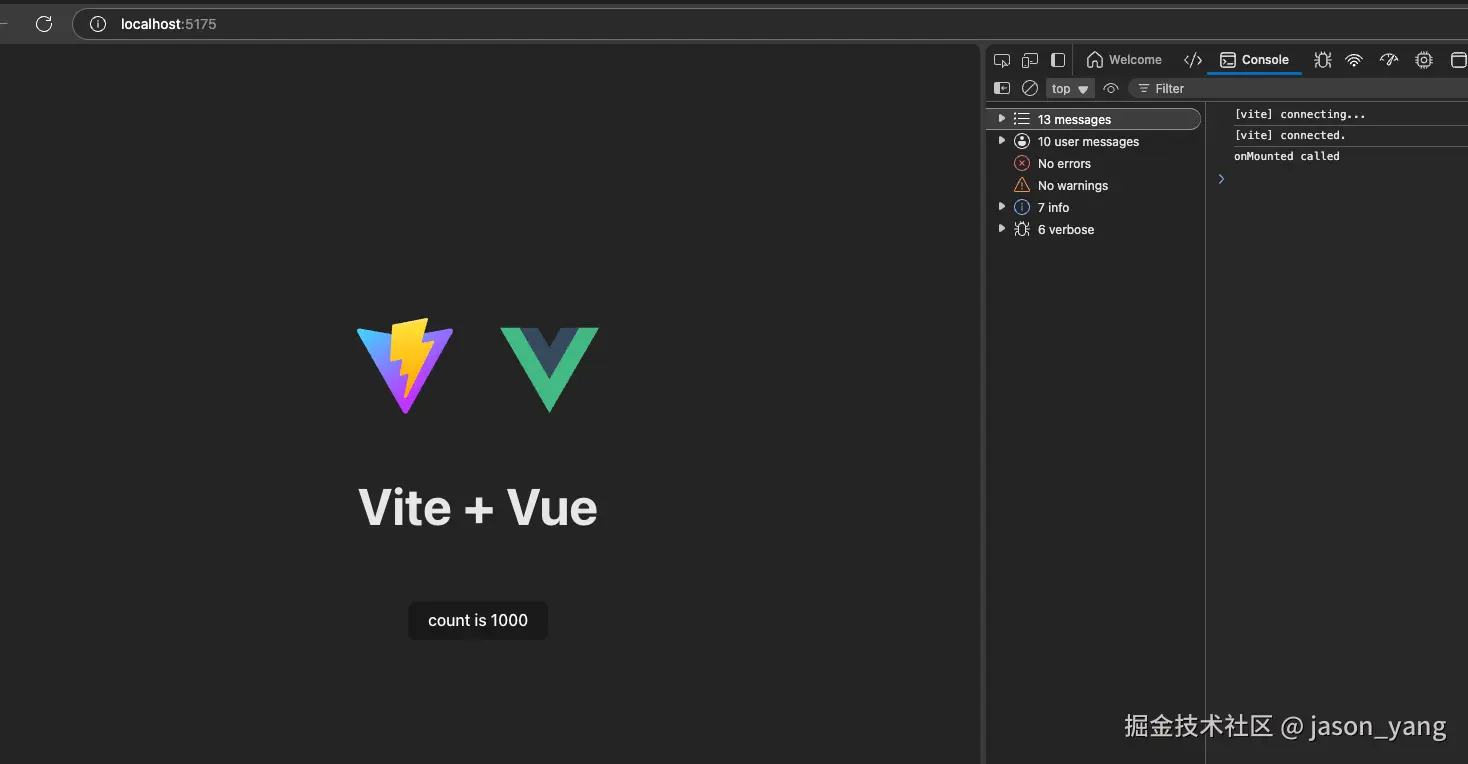Open the top JavaScript context dropdown

point(1070,89)
